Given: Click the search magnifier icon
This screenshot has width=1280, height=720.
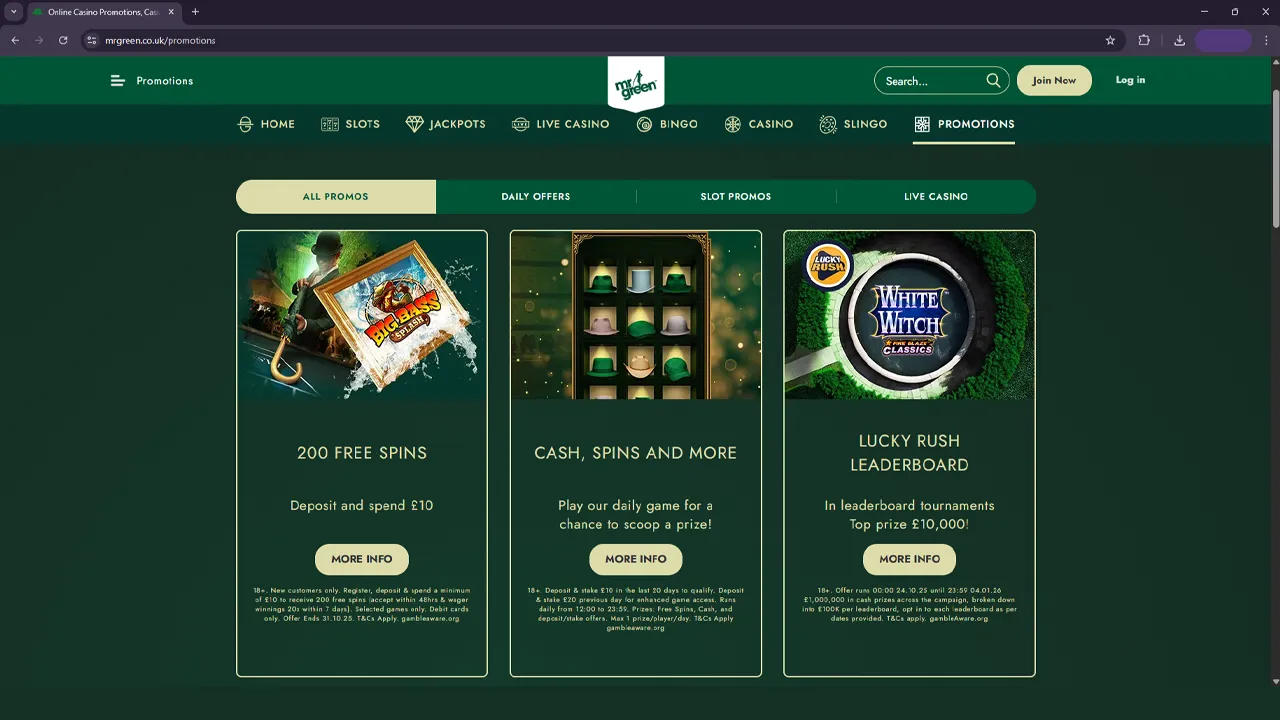Looking at the screenshot, I should tap(993, 81).
